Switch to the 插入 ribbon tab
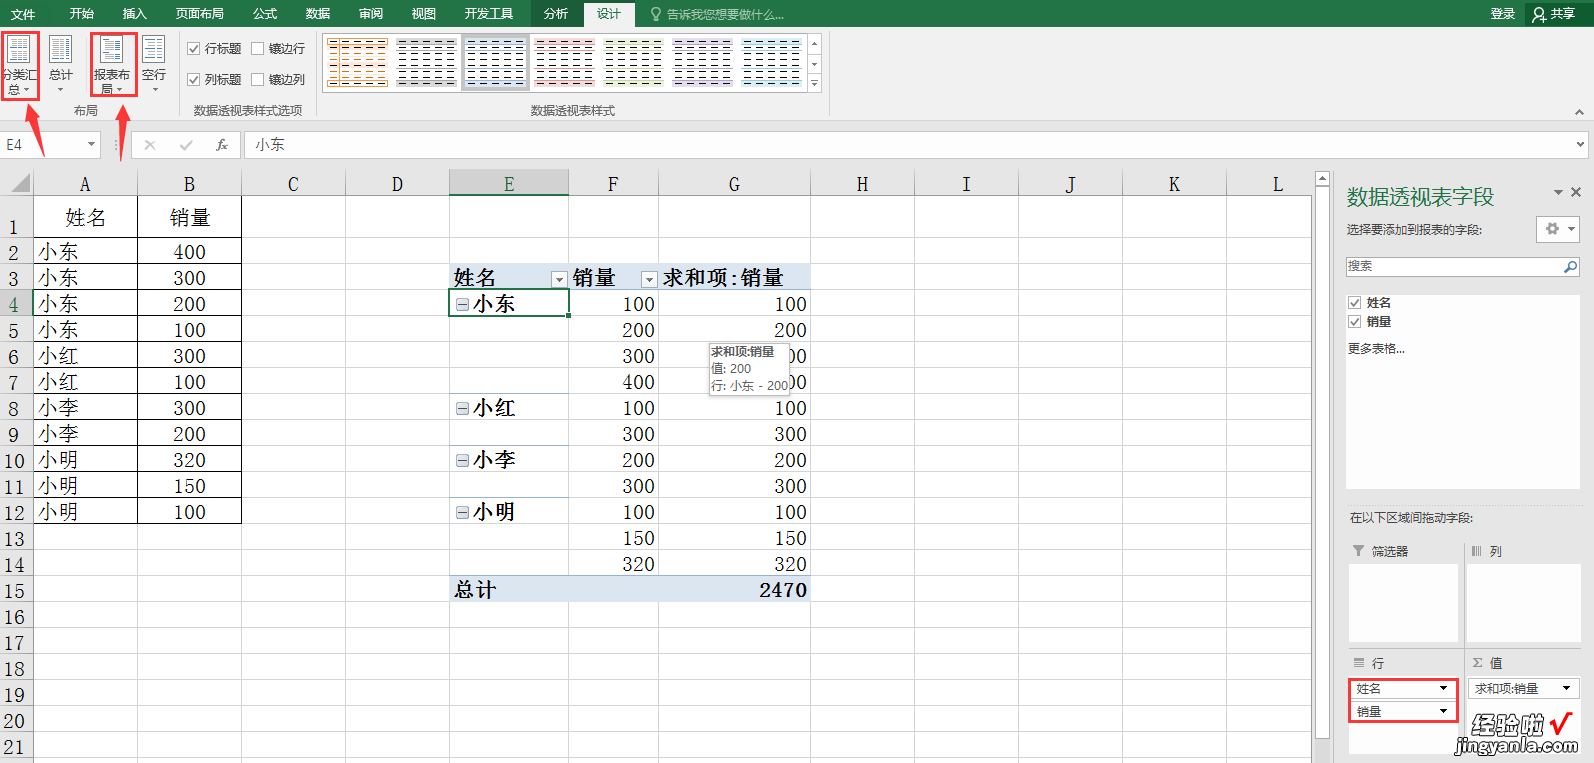Screen dimensions: 1594x763 point(134,14)
